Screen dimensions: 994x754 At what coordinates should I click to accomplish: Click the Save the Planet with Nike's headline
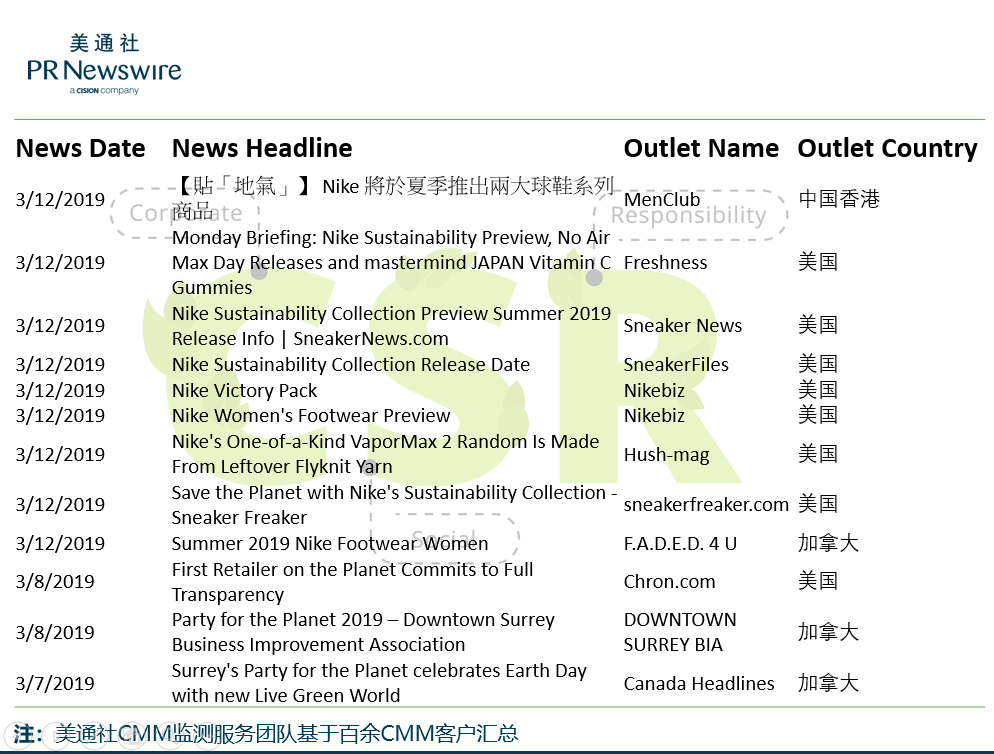(394, 505)
